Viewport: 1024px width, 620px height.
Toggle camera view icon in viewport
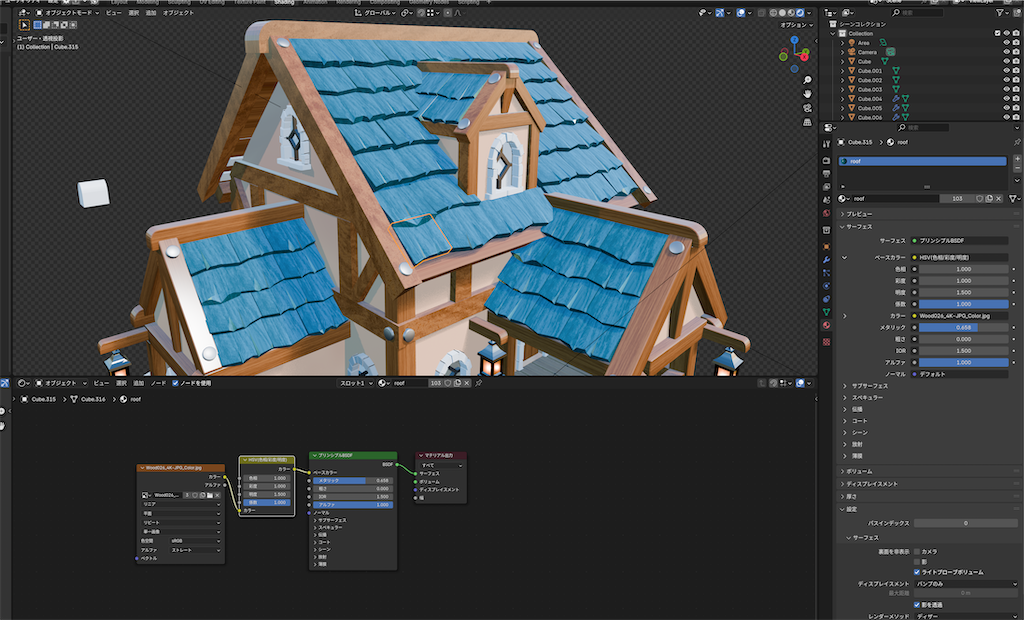point(807,108)
